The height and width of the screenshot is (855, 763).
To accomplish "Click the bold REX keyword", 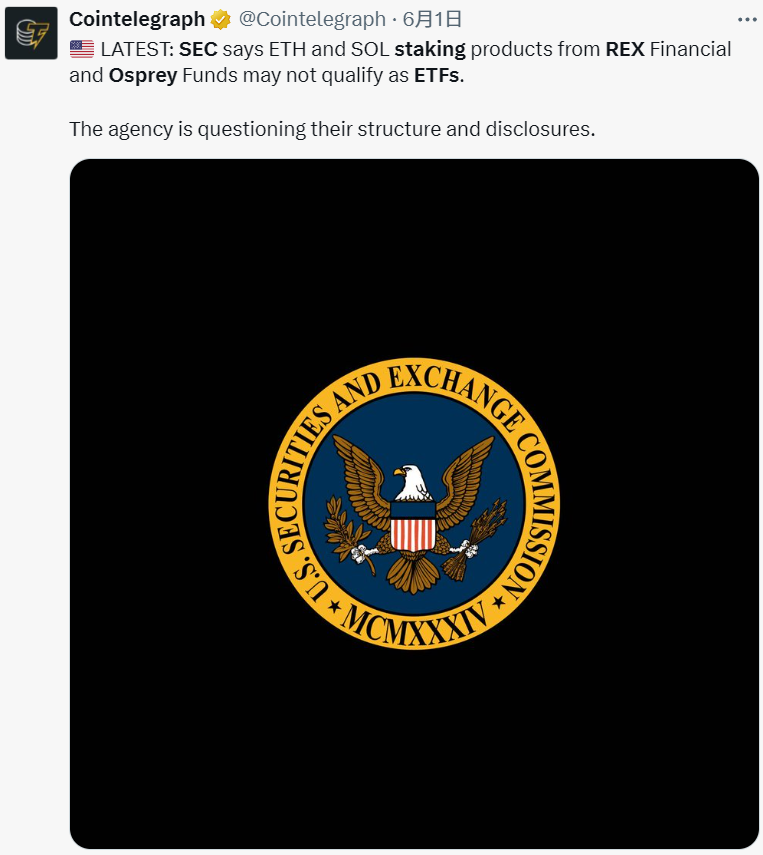I will [625, 49].
